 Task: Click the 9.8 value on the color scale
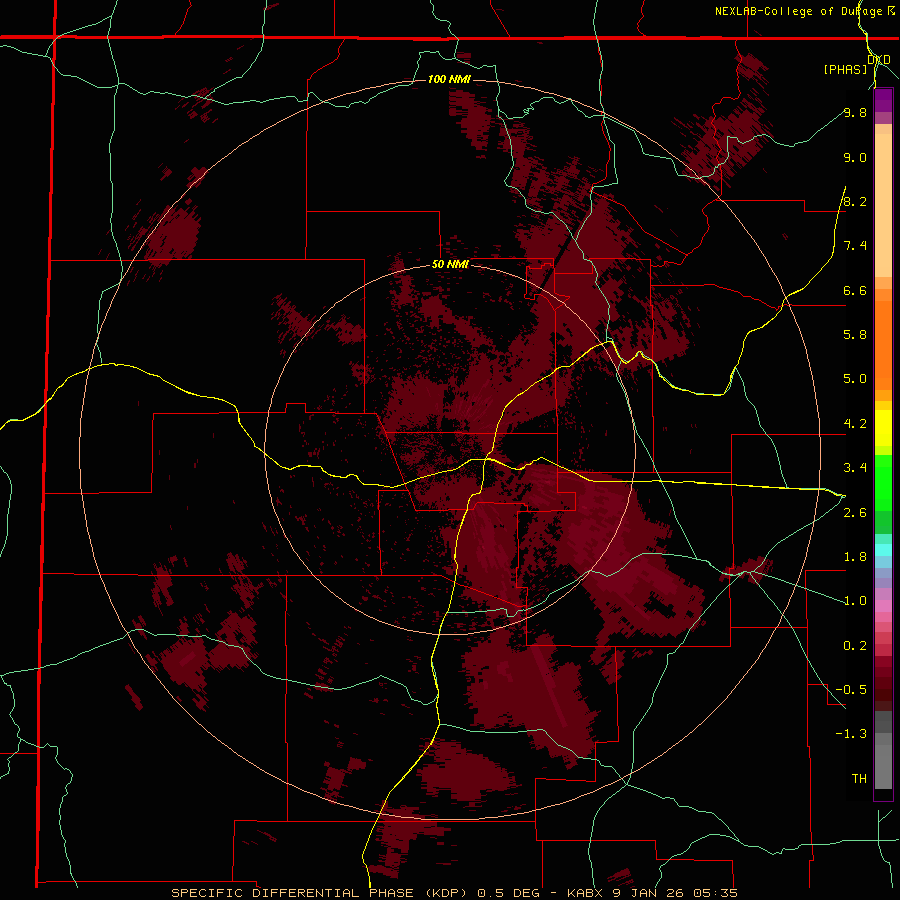[855, 112]
